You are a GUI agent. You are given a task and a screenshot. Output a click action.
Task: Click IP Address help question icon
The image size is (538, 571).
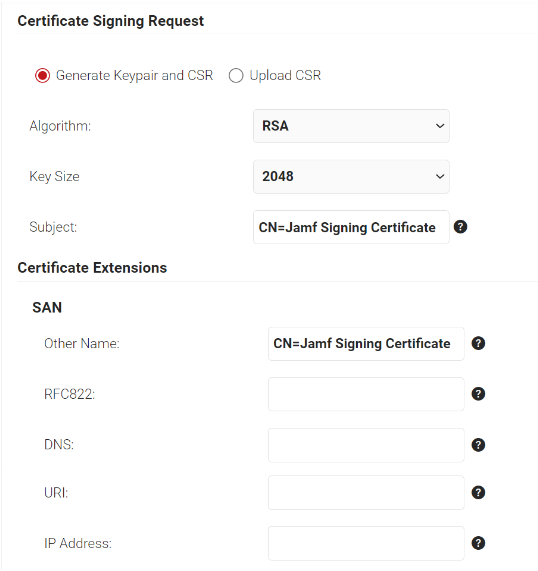478,543
